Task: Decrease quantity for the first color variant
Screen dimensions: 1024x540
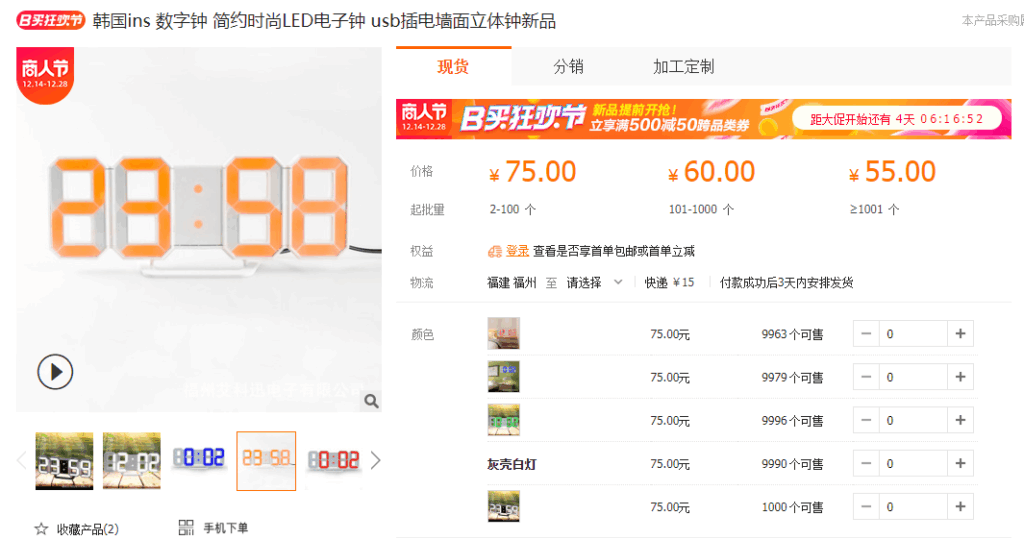Action: [866, 334]
